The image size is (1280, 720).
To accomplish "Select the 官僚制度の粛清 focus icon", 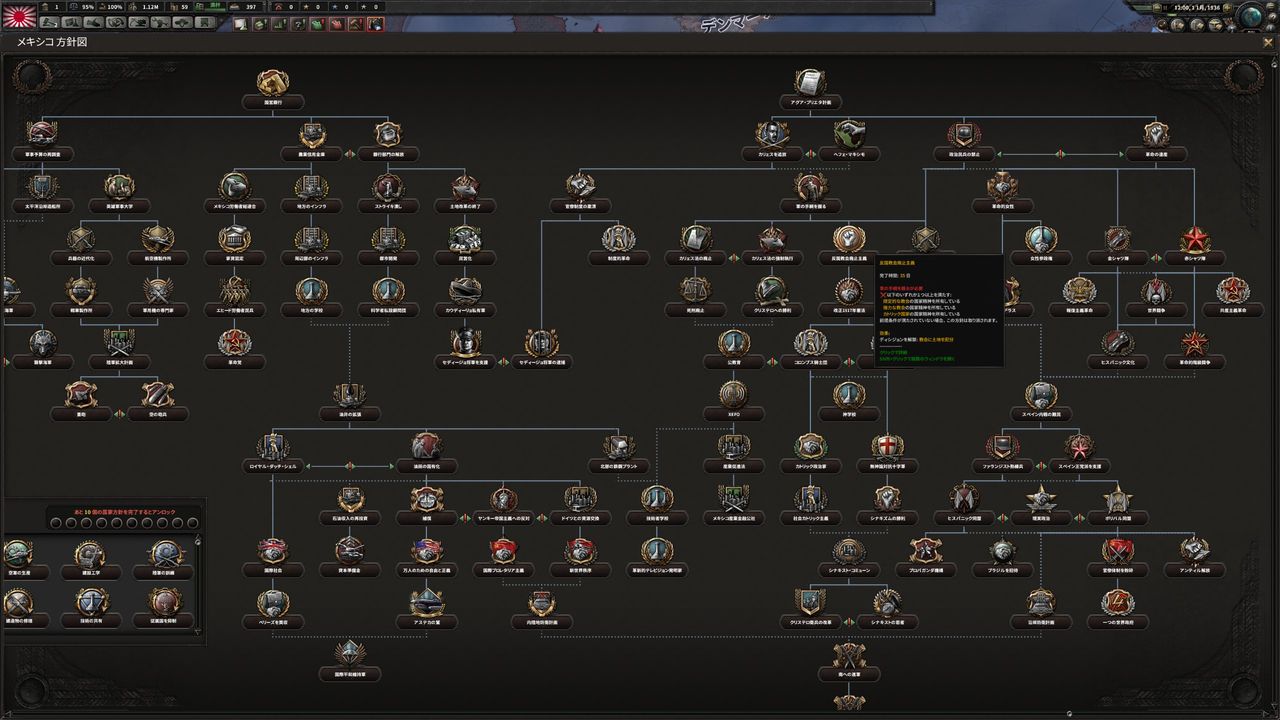I will pyautogui.click(x=580, y=186).
